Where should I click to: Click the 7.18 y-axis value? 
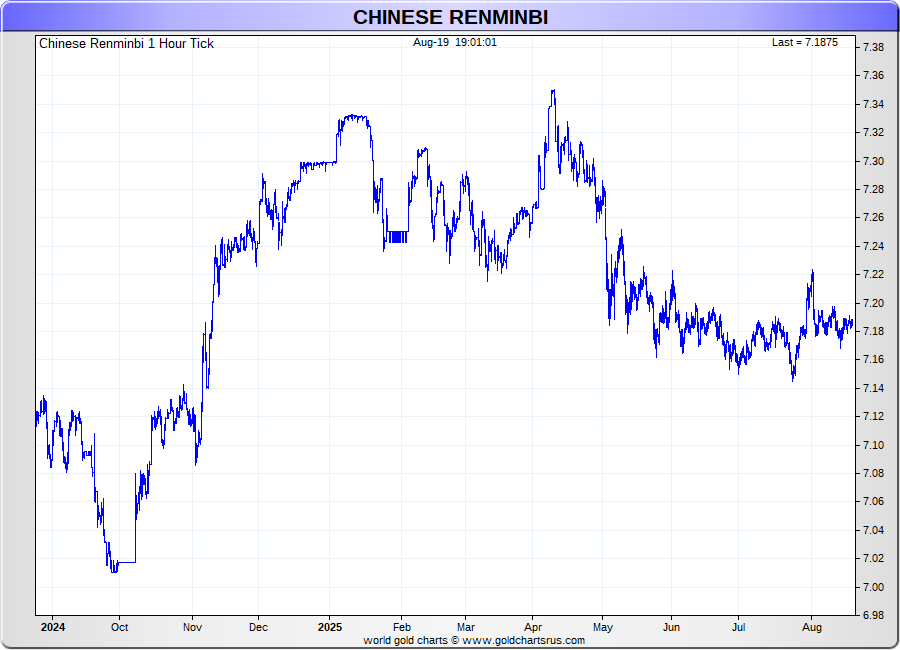pyautogui.click(x=874, y=331)
